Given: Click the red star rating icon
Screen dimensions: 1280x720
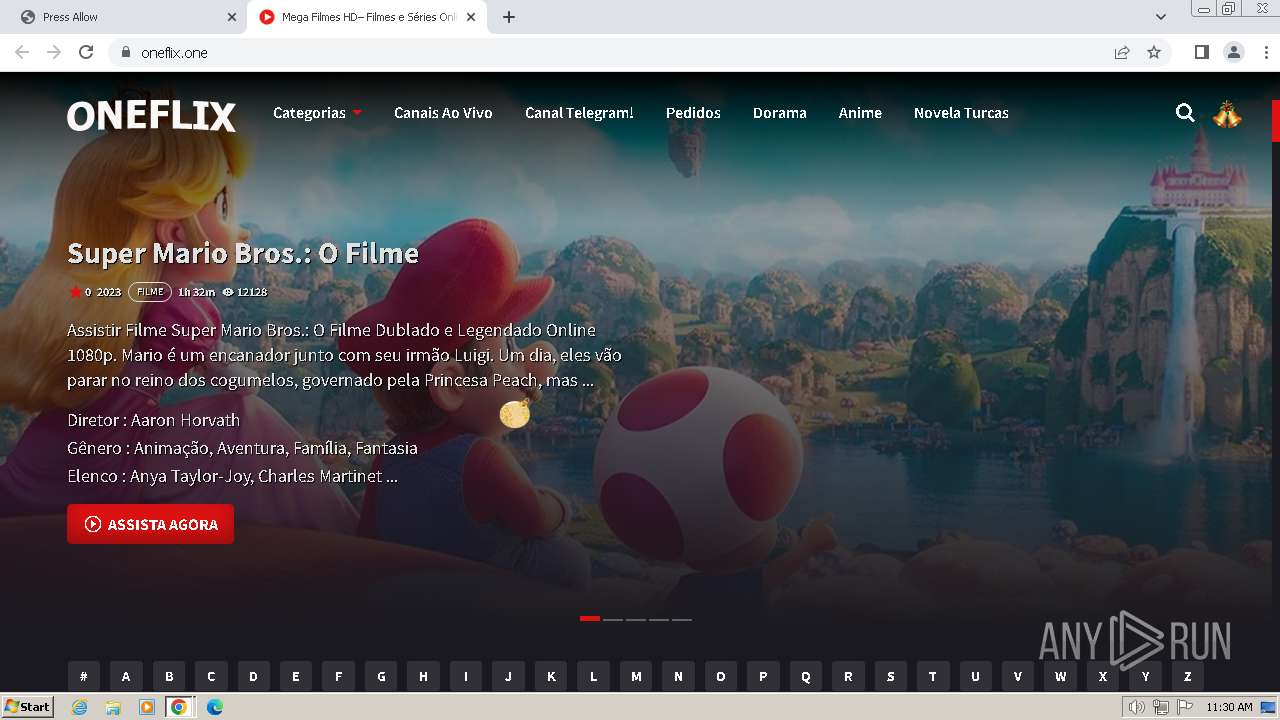Looking at the screenshot, I should click(x=75, y=292).
